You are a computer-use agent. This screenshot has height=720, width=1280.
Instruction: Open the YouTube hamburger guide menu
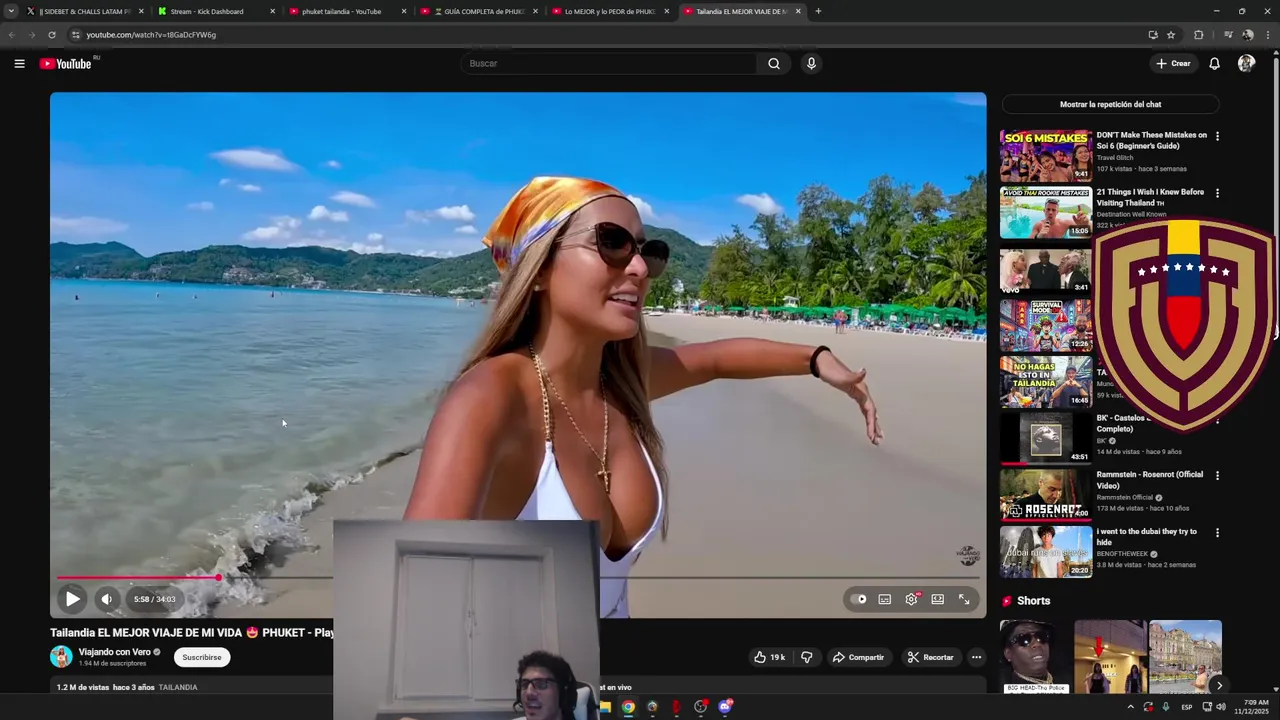click(19, 63)
